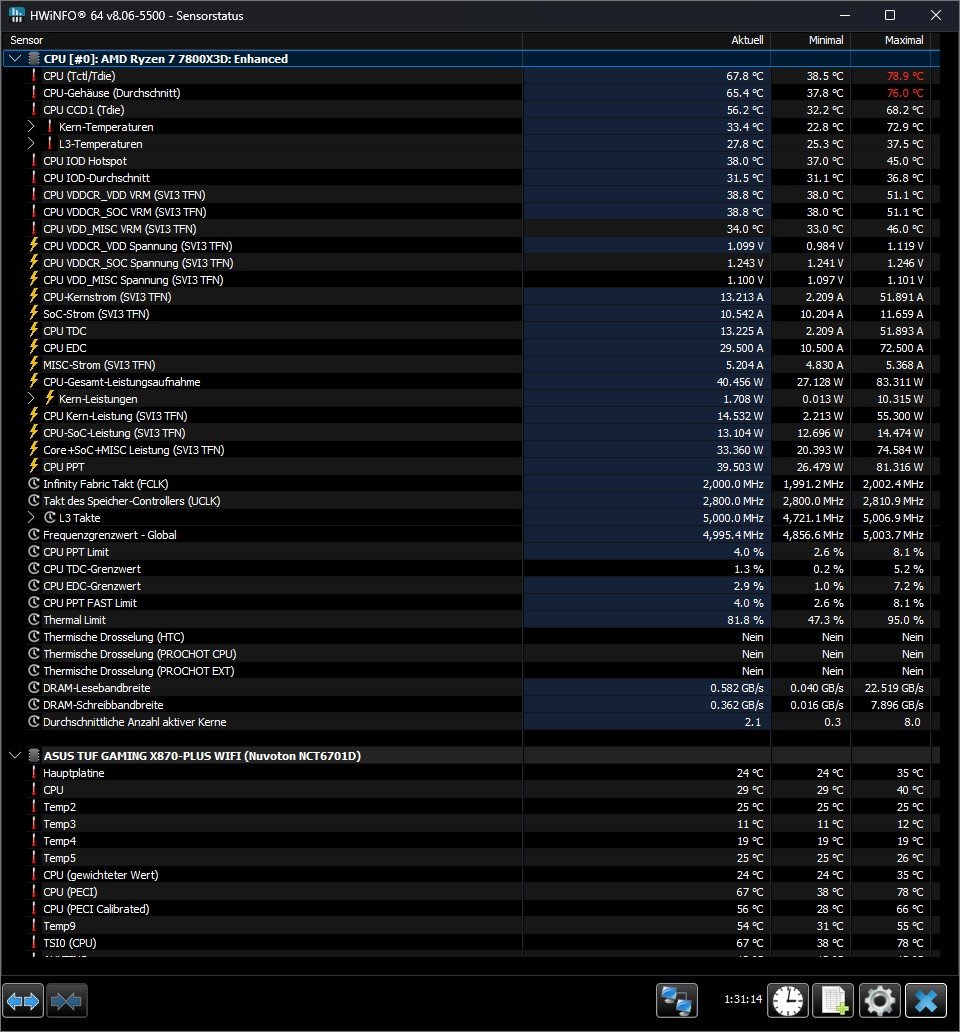Click the 1:31:14 elapsed time display
Screen dimensions: 960x1032
[743, 999]
